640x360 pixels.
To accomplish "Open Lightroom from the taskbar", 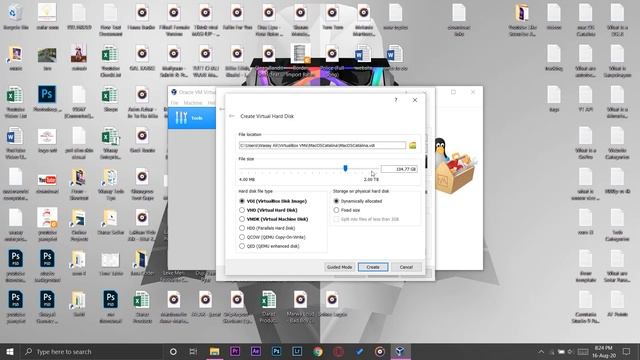I will (x=297, y=351).
